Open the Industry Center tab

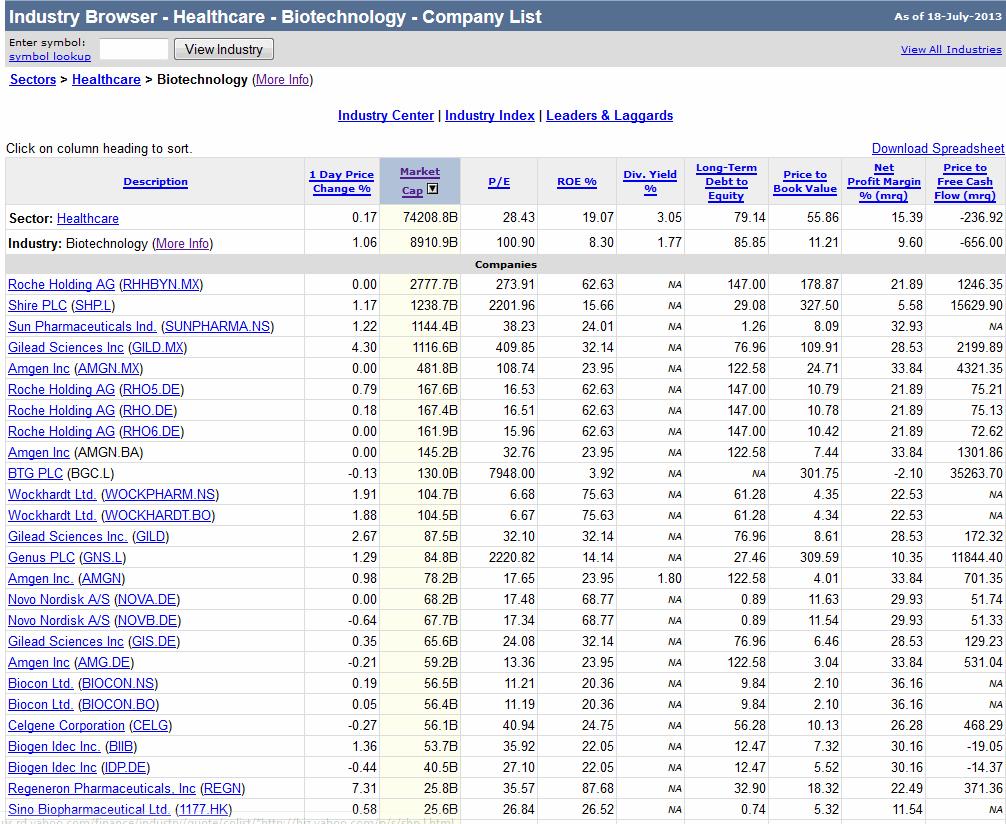(386, 115)
